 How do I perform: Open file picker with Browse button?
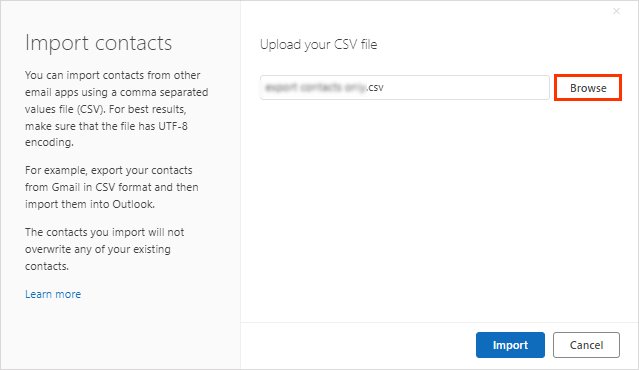point(588,88)
